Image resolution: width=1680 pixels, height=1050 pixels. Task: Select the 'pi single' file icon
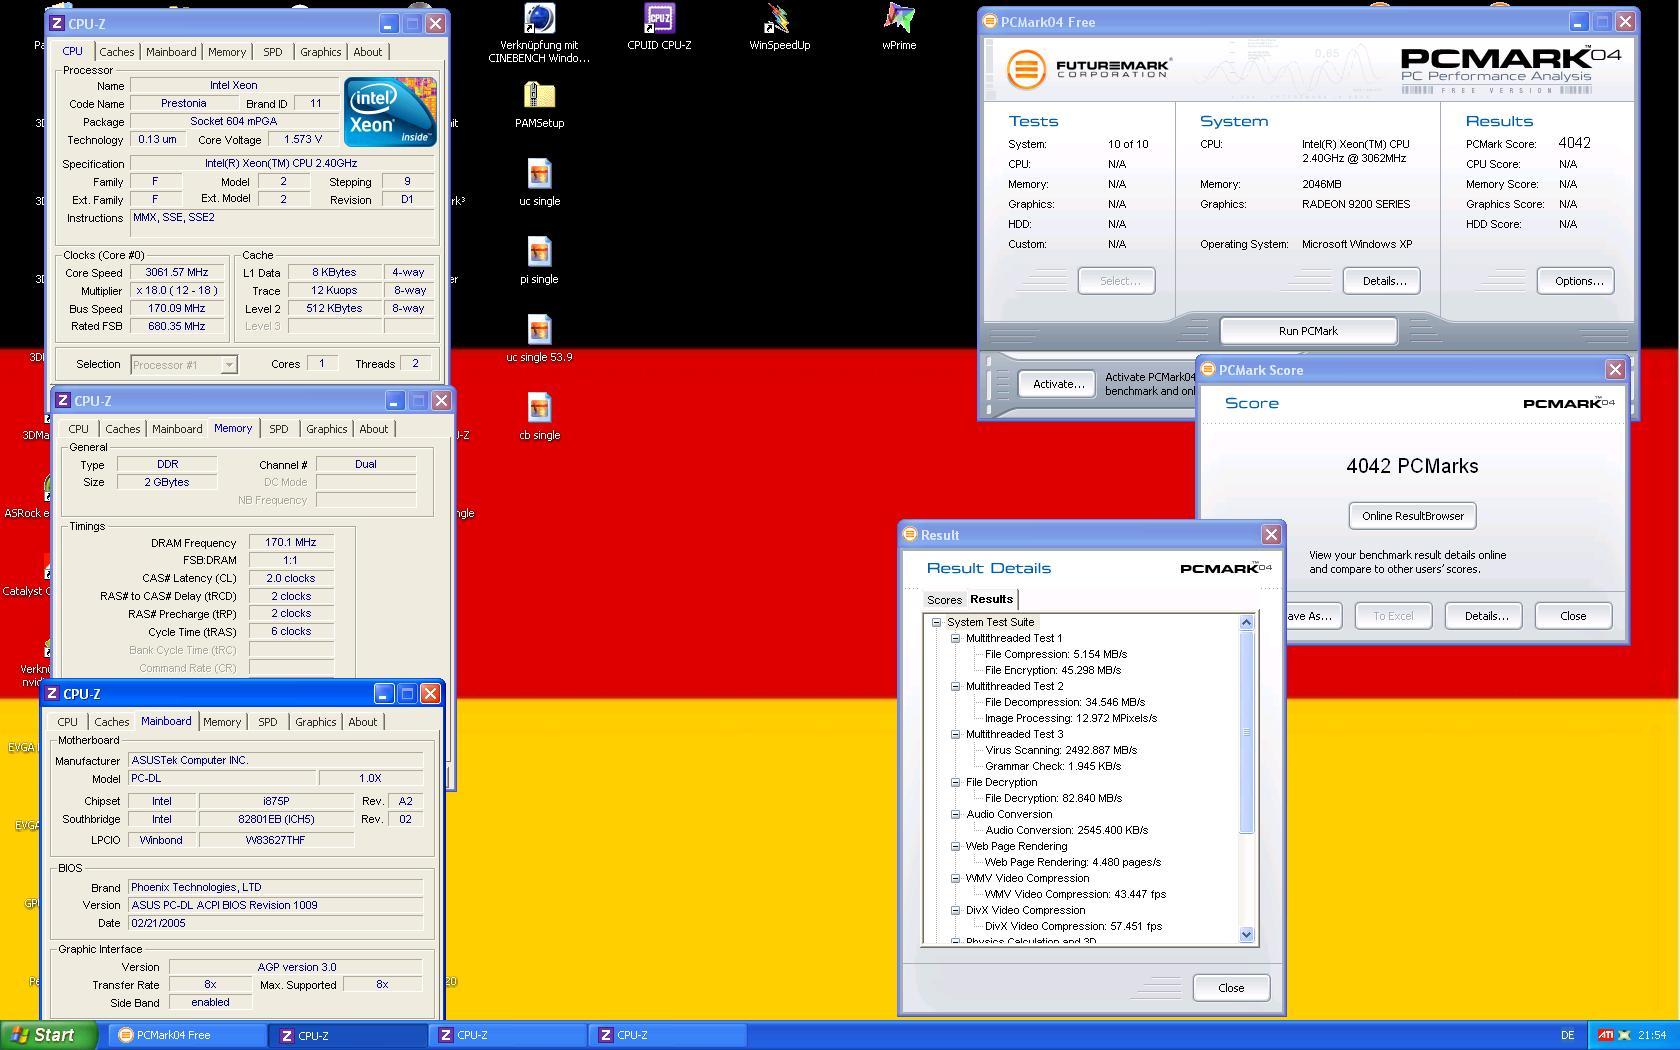pos(539,253)
